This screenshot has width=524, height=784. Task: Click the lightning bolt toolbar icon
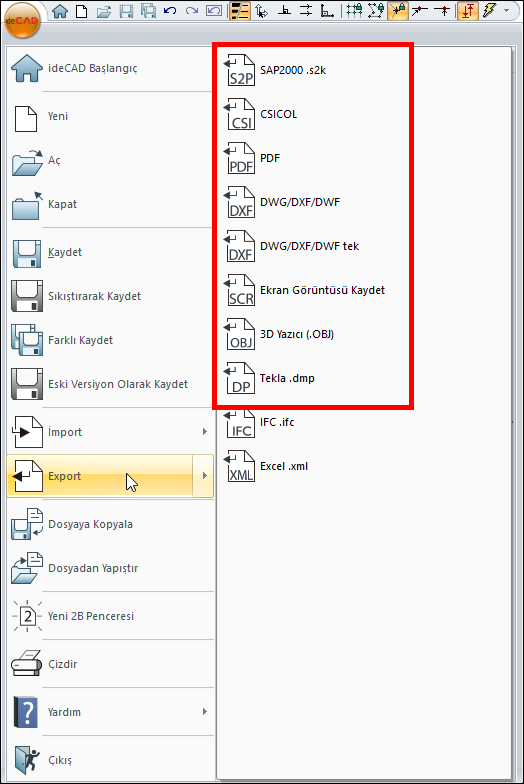tap(490, 10)
